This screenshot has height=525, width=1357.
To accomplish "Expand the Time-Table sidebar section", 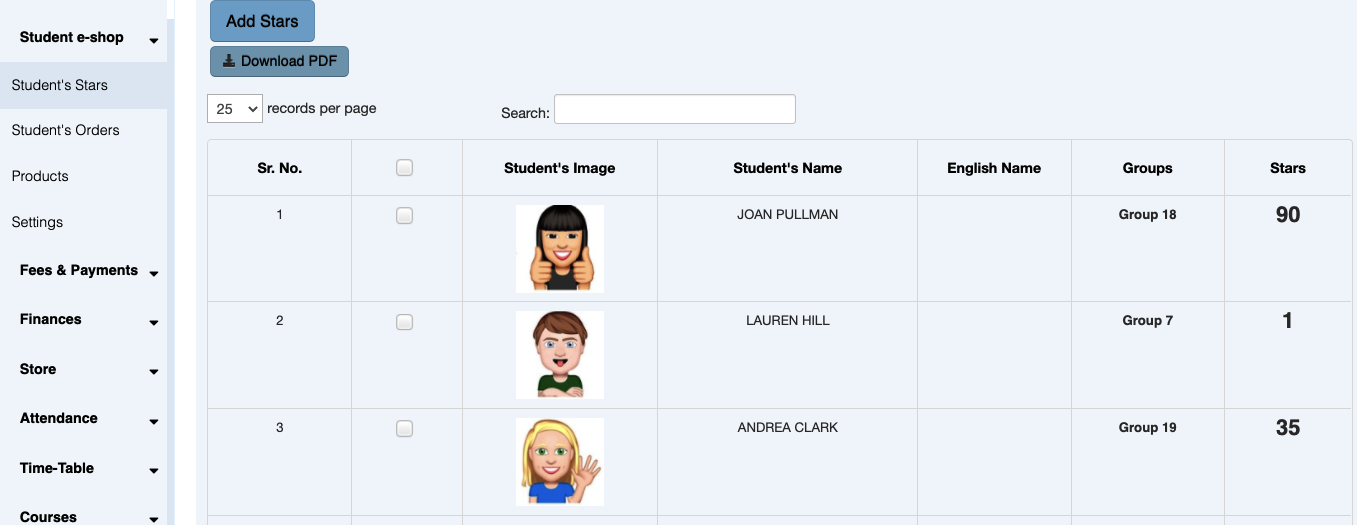I will (88, 468).
